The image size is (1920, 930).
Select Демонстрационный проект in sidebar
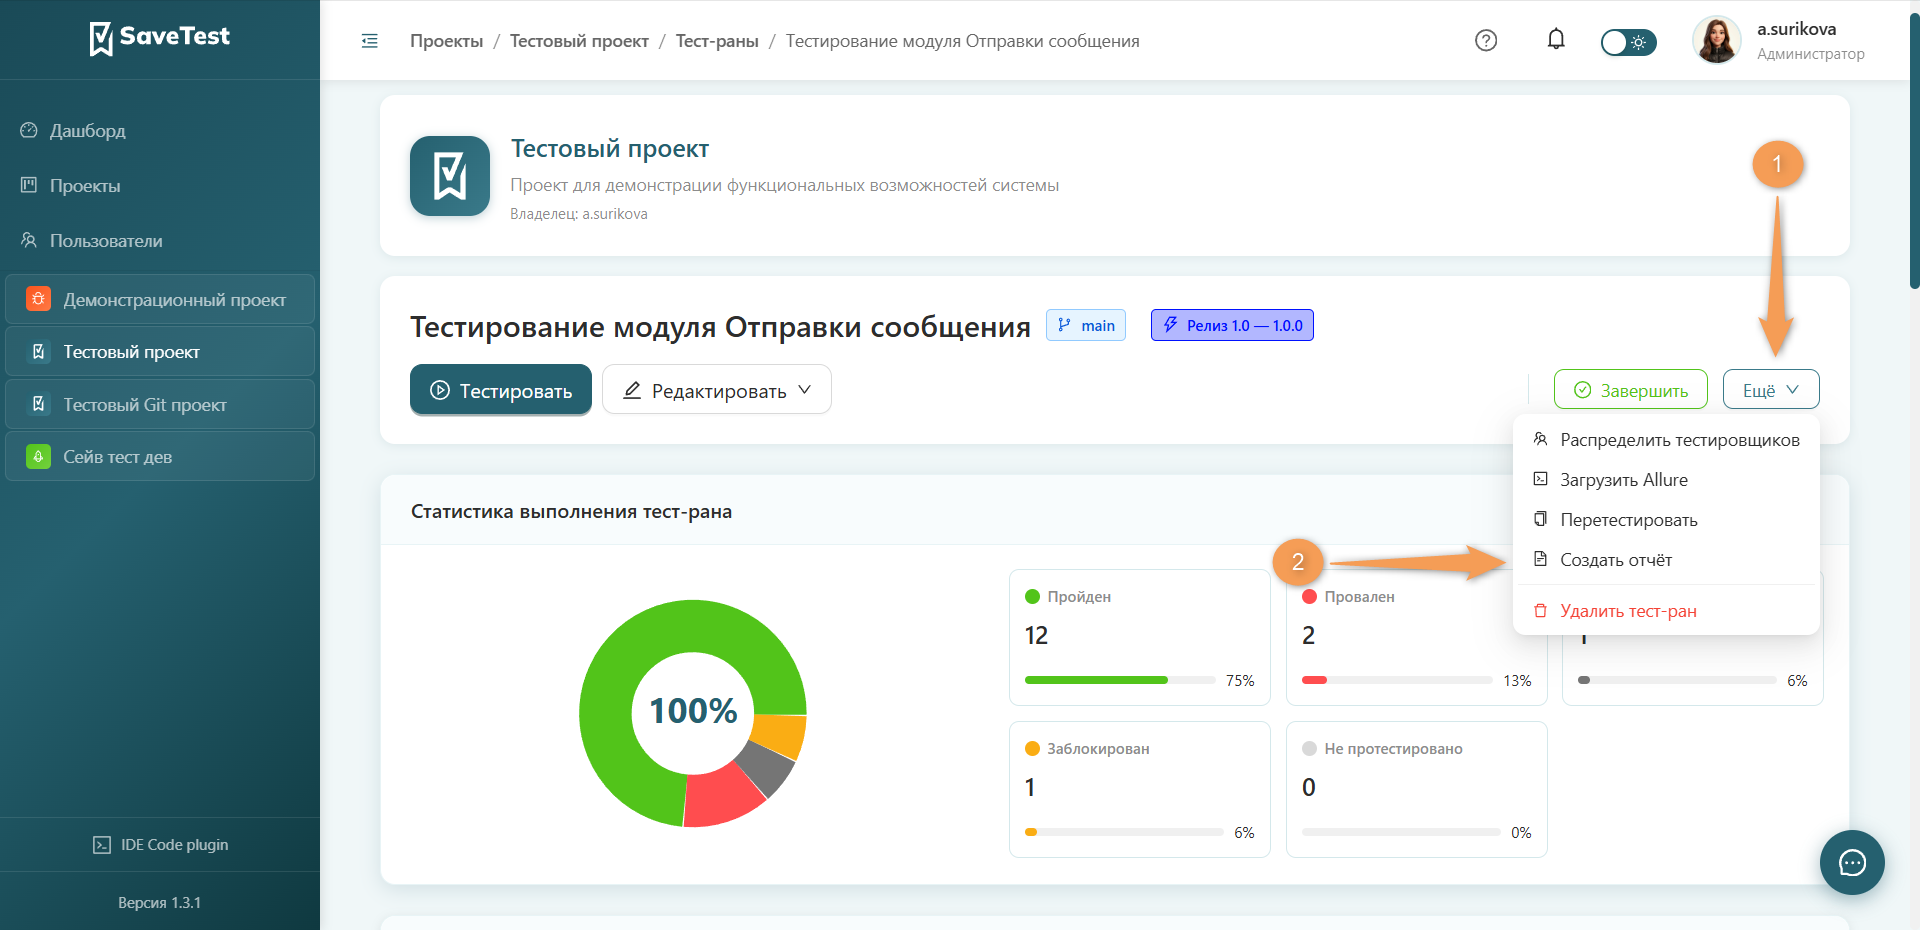[x=160, y=300]
